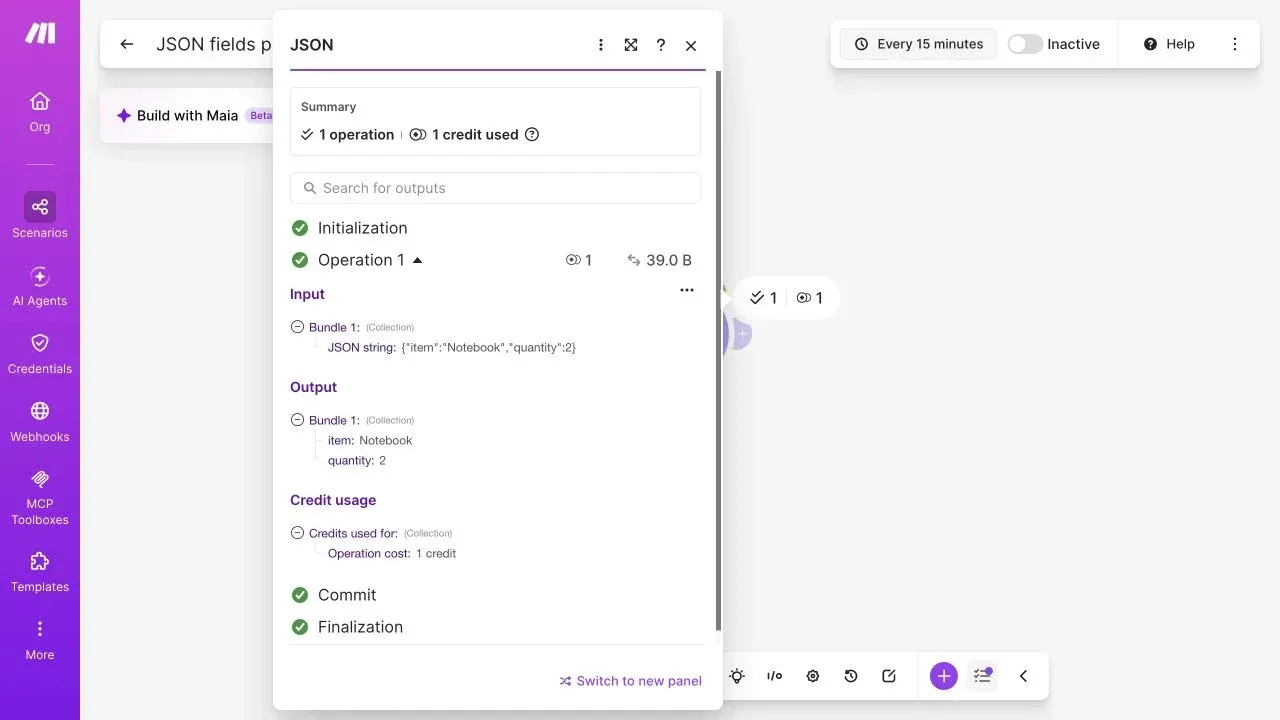The width and height of the screenshot is (1280, 720).
Task: Open scenario inputs/outputs I/O icon
Action: pos(774,676)
